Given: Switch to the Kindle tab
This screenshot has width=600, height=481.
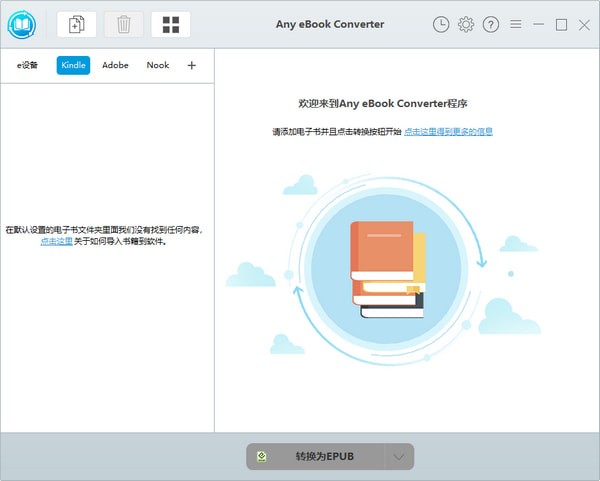Looking at the screenshot, I should (x=73, y=65).
